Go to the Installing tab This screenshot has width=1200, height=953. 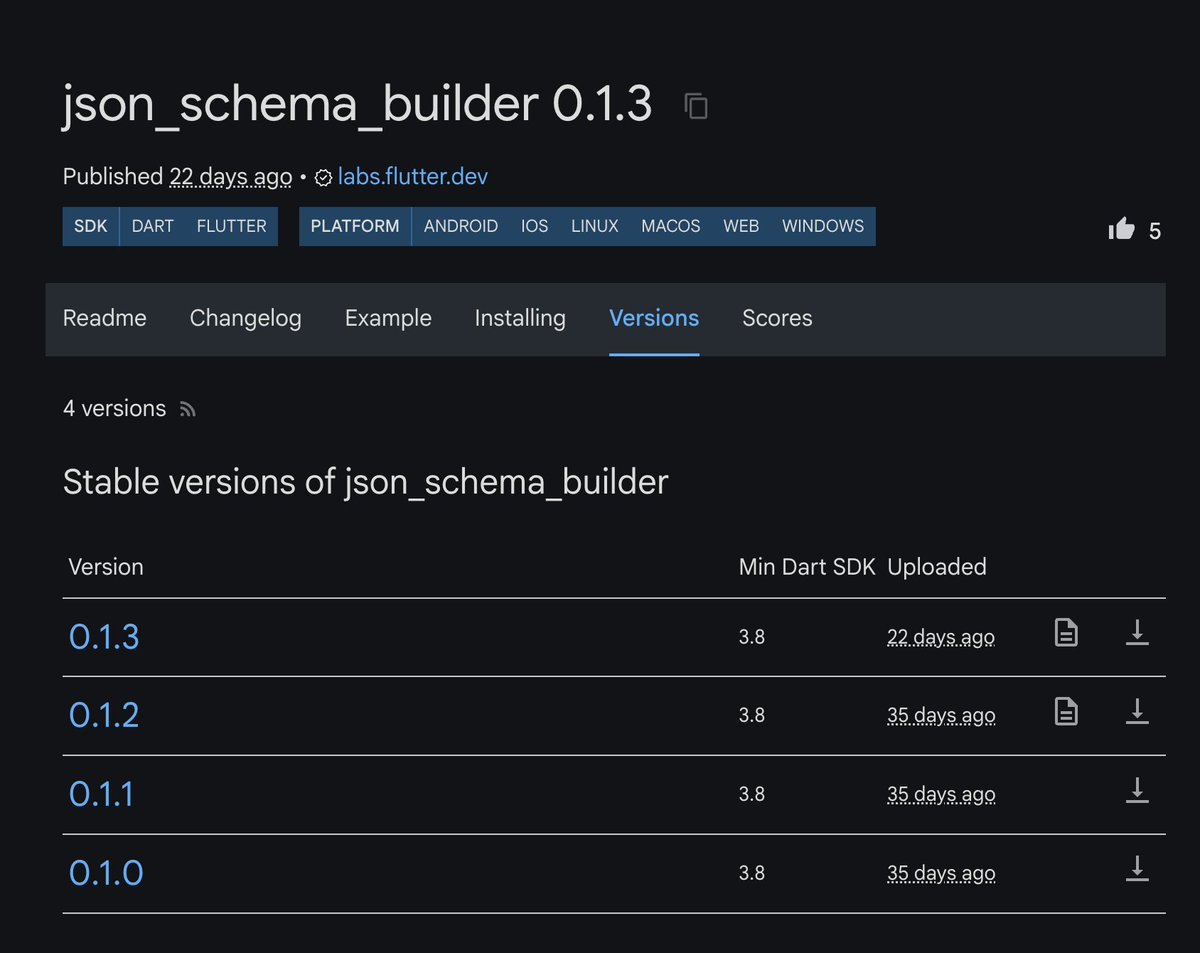(x=520, y=318)
